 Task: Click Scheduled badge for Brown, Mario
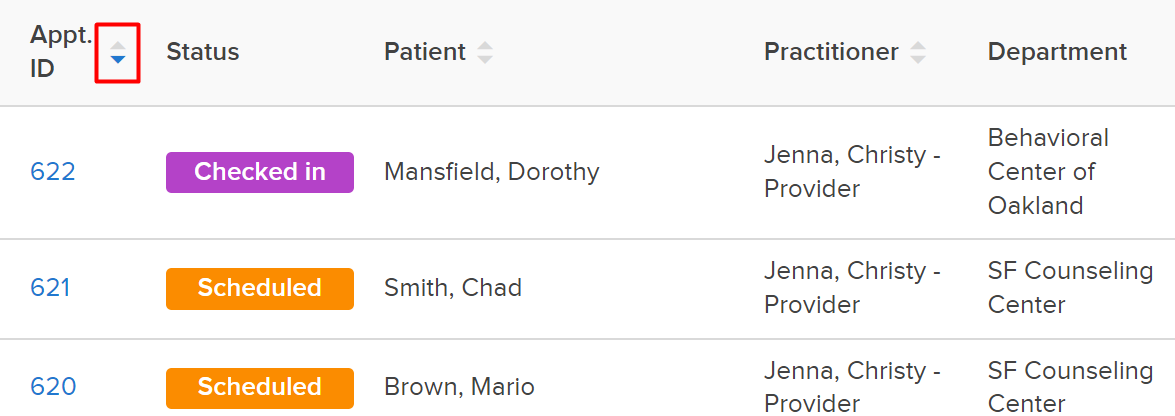coord(260,388)
